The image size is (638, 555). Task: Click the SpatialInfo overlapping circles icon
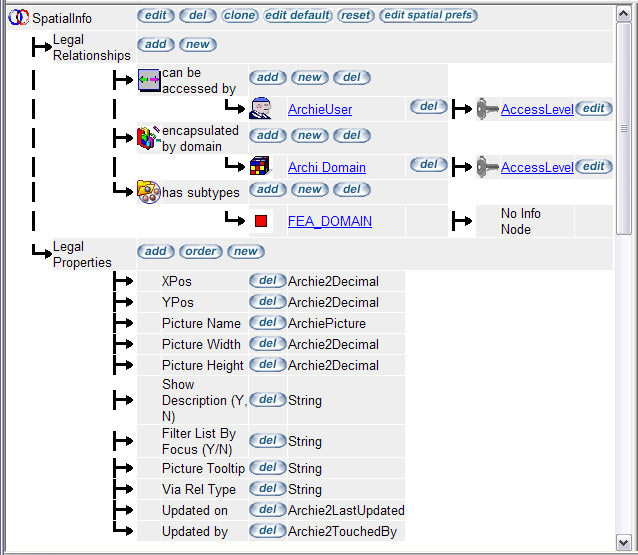coord(17,19)
